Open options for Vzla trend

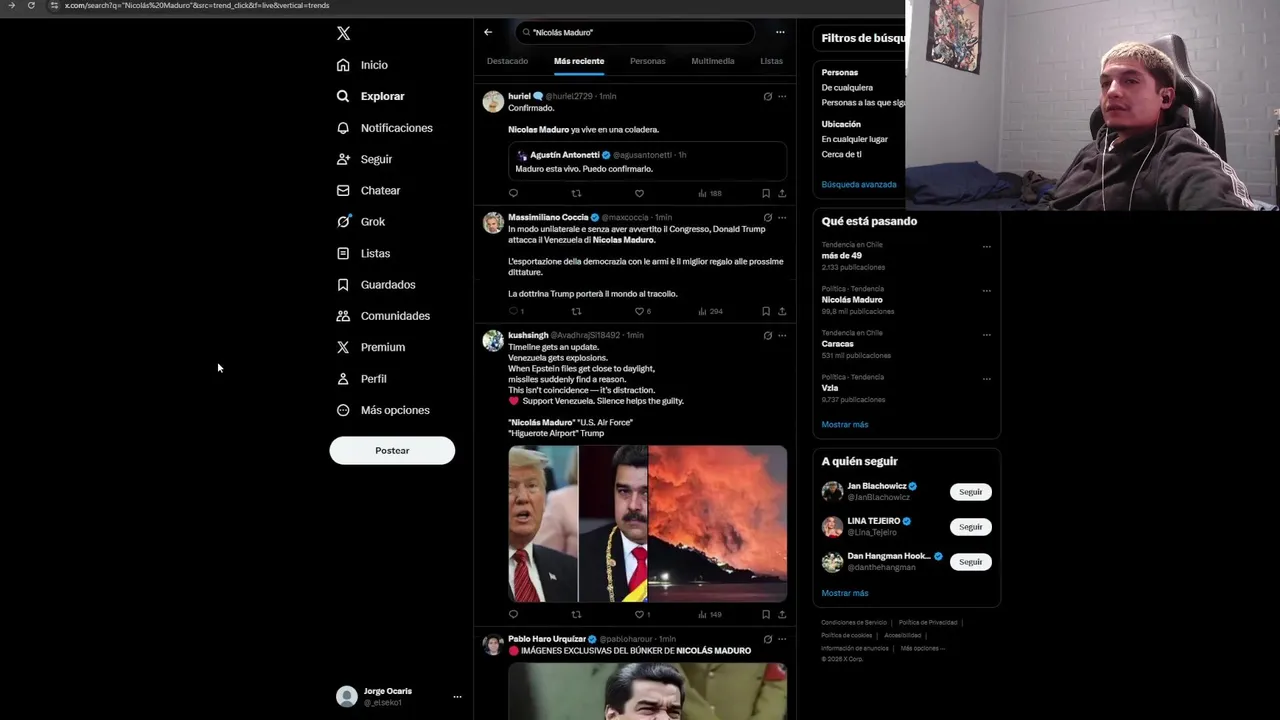(x=986, y=379)
